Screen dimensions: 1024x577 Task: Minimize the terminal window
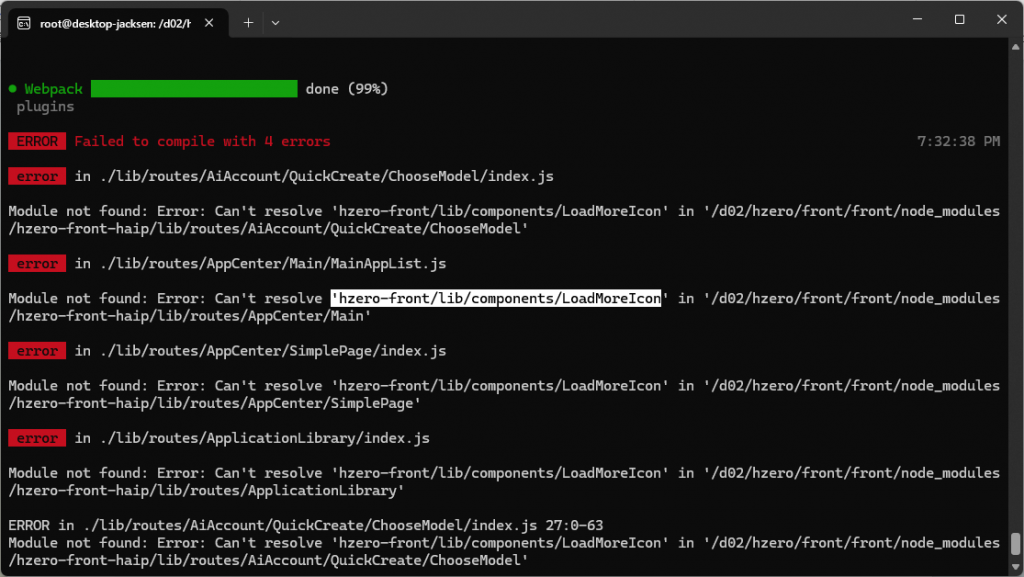point(913,20)
